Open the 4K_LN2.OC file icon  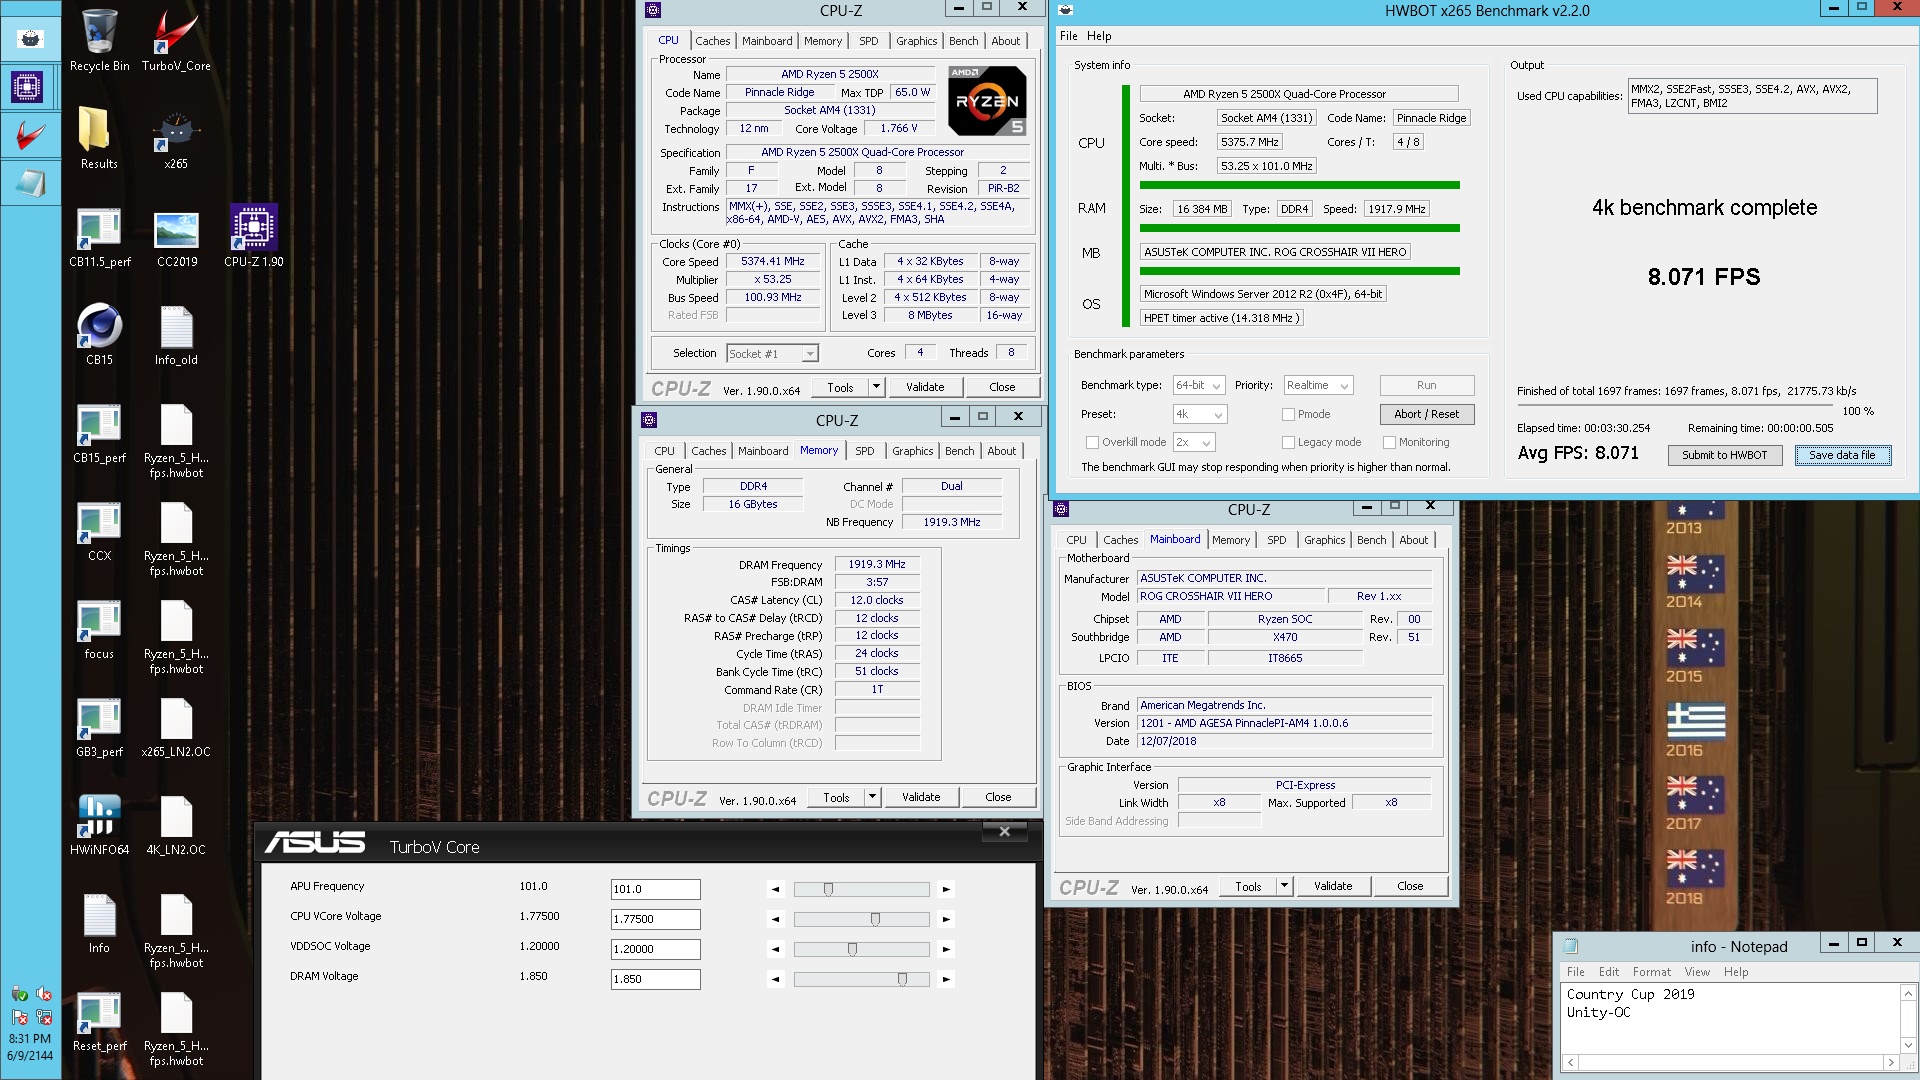point(176,824)
